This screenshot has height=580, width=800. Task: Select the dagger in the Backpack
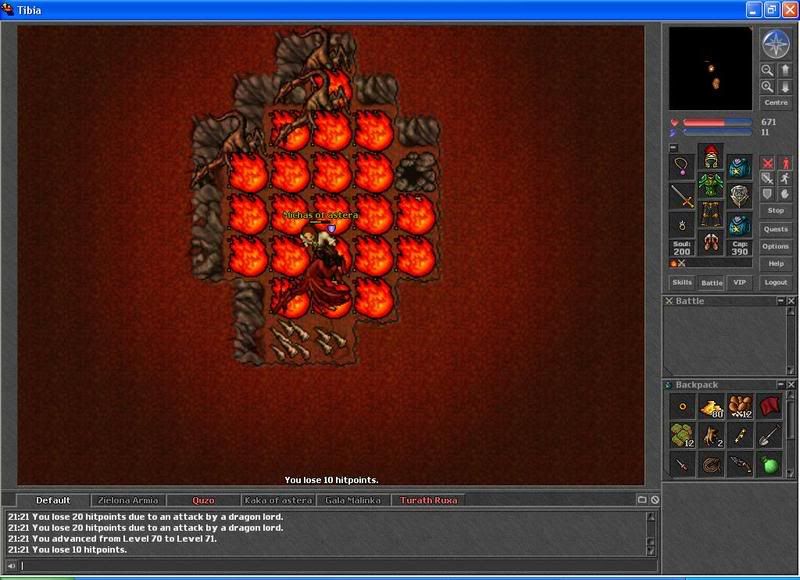point(683,465)
